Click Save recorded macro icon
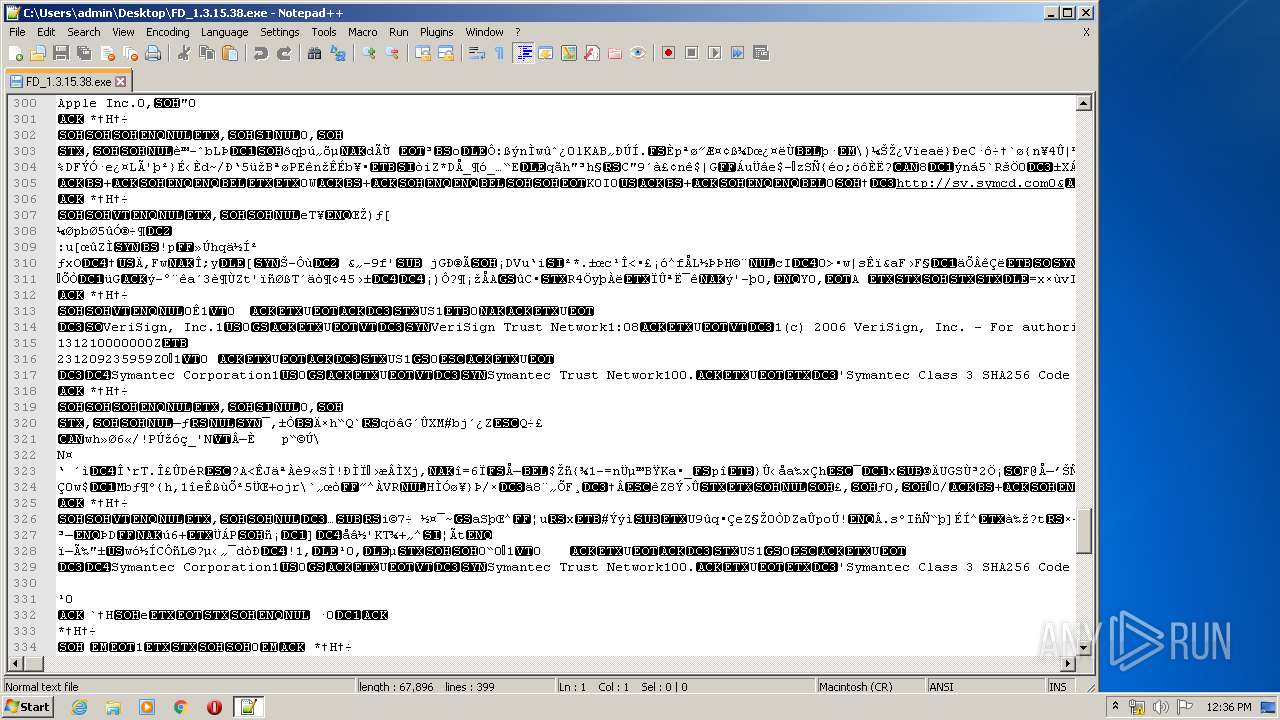Screen dimensions: 1280x720 761,53
